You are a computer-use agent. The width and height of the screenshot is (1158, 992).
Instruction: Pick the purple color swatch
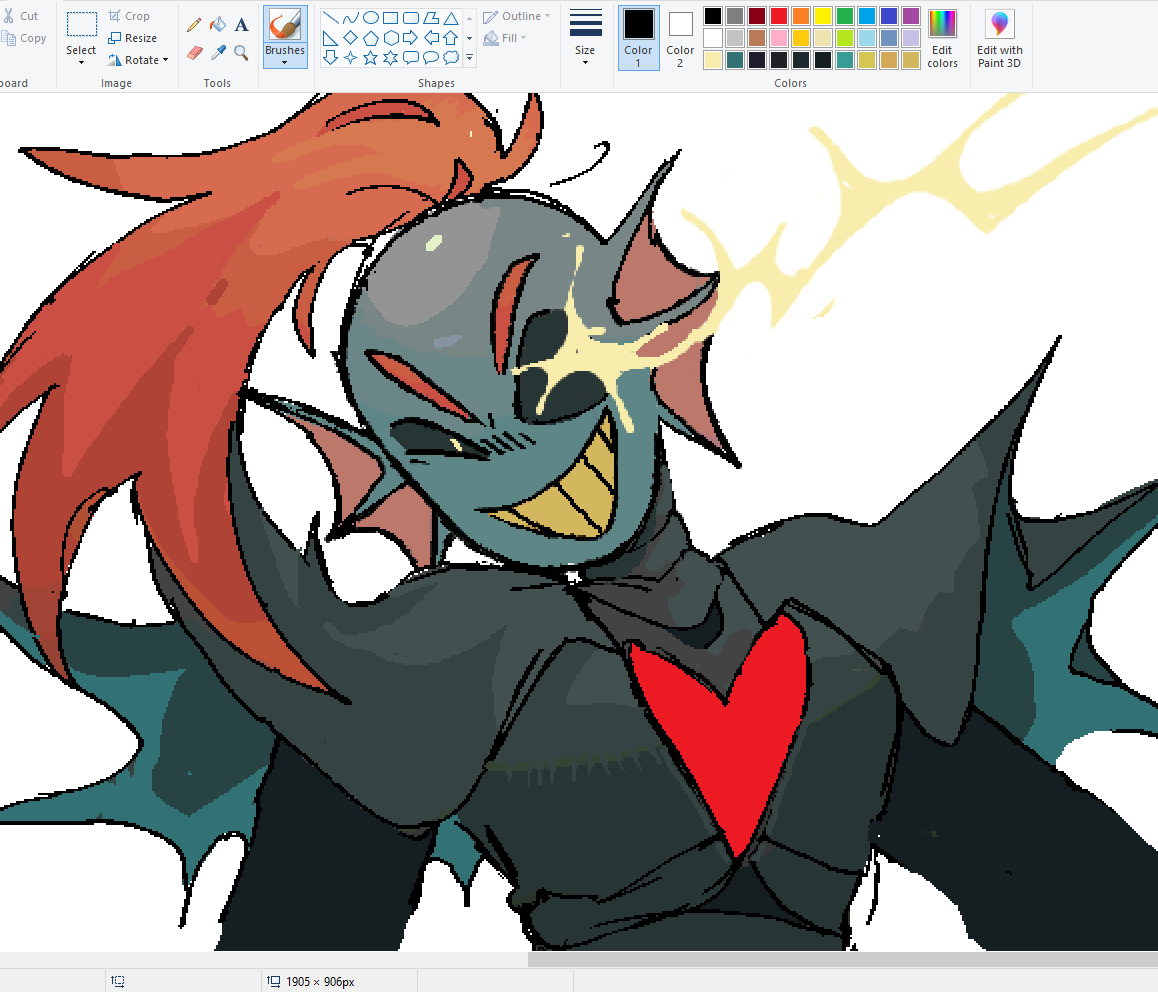[x=911, y=16]
